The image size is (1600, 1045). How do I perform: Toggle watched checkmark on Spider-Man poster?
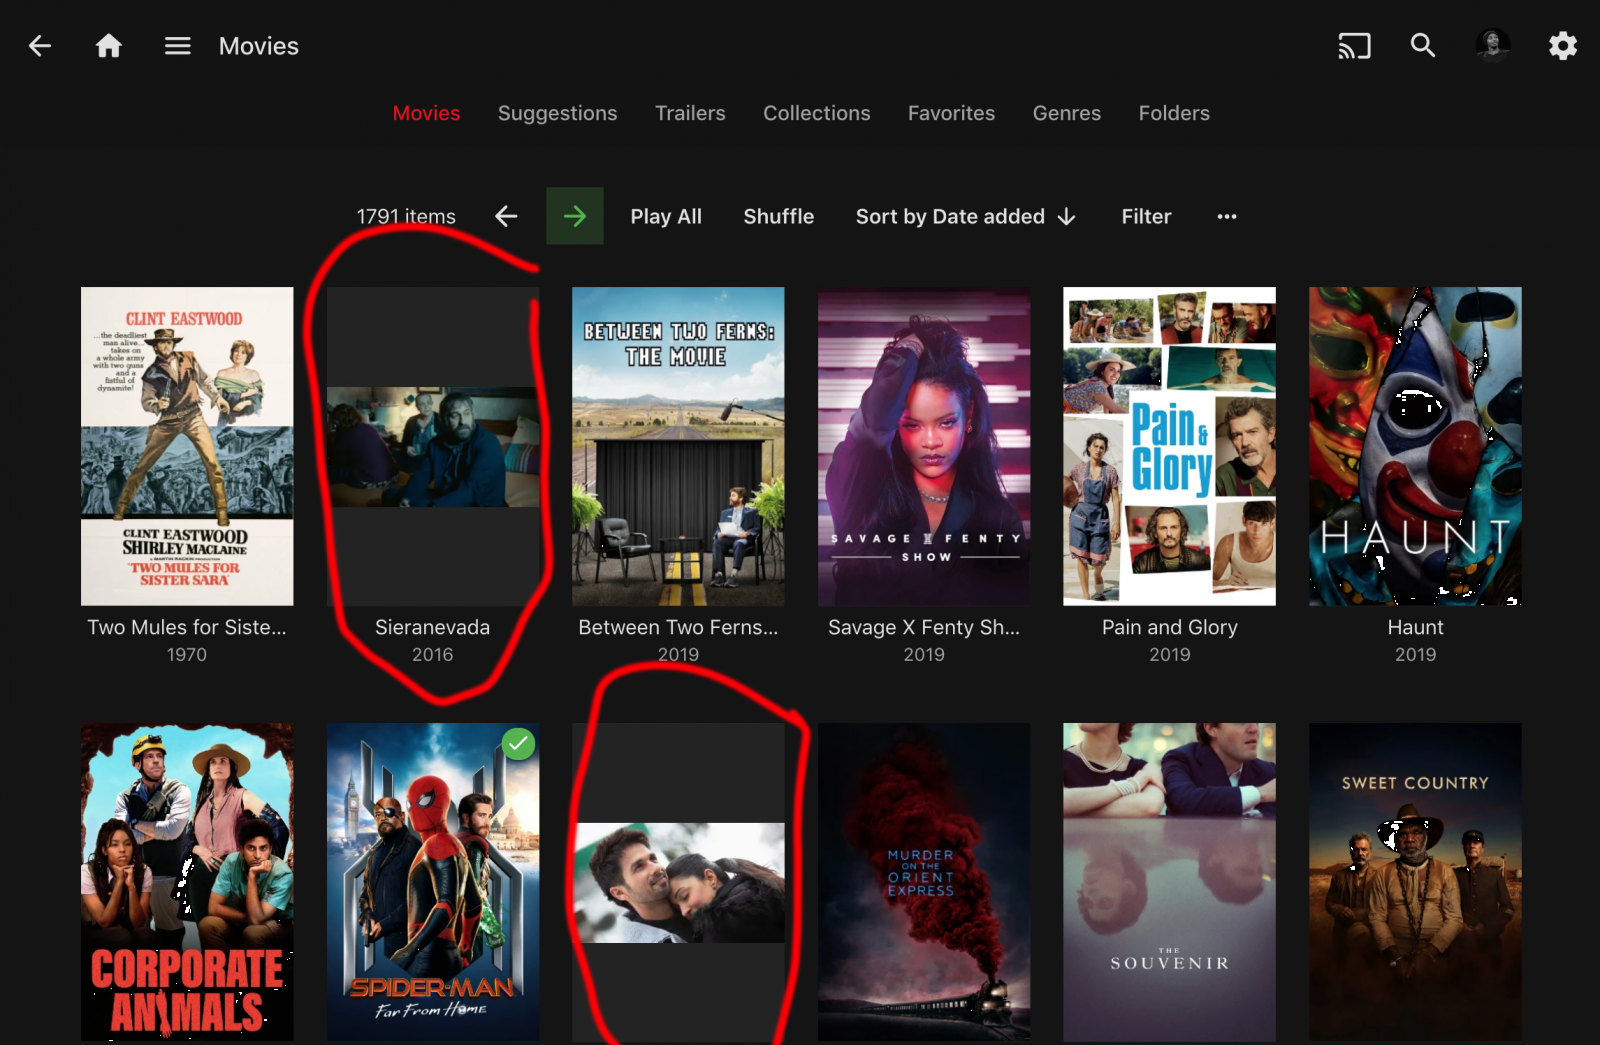518,744
